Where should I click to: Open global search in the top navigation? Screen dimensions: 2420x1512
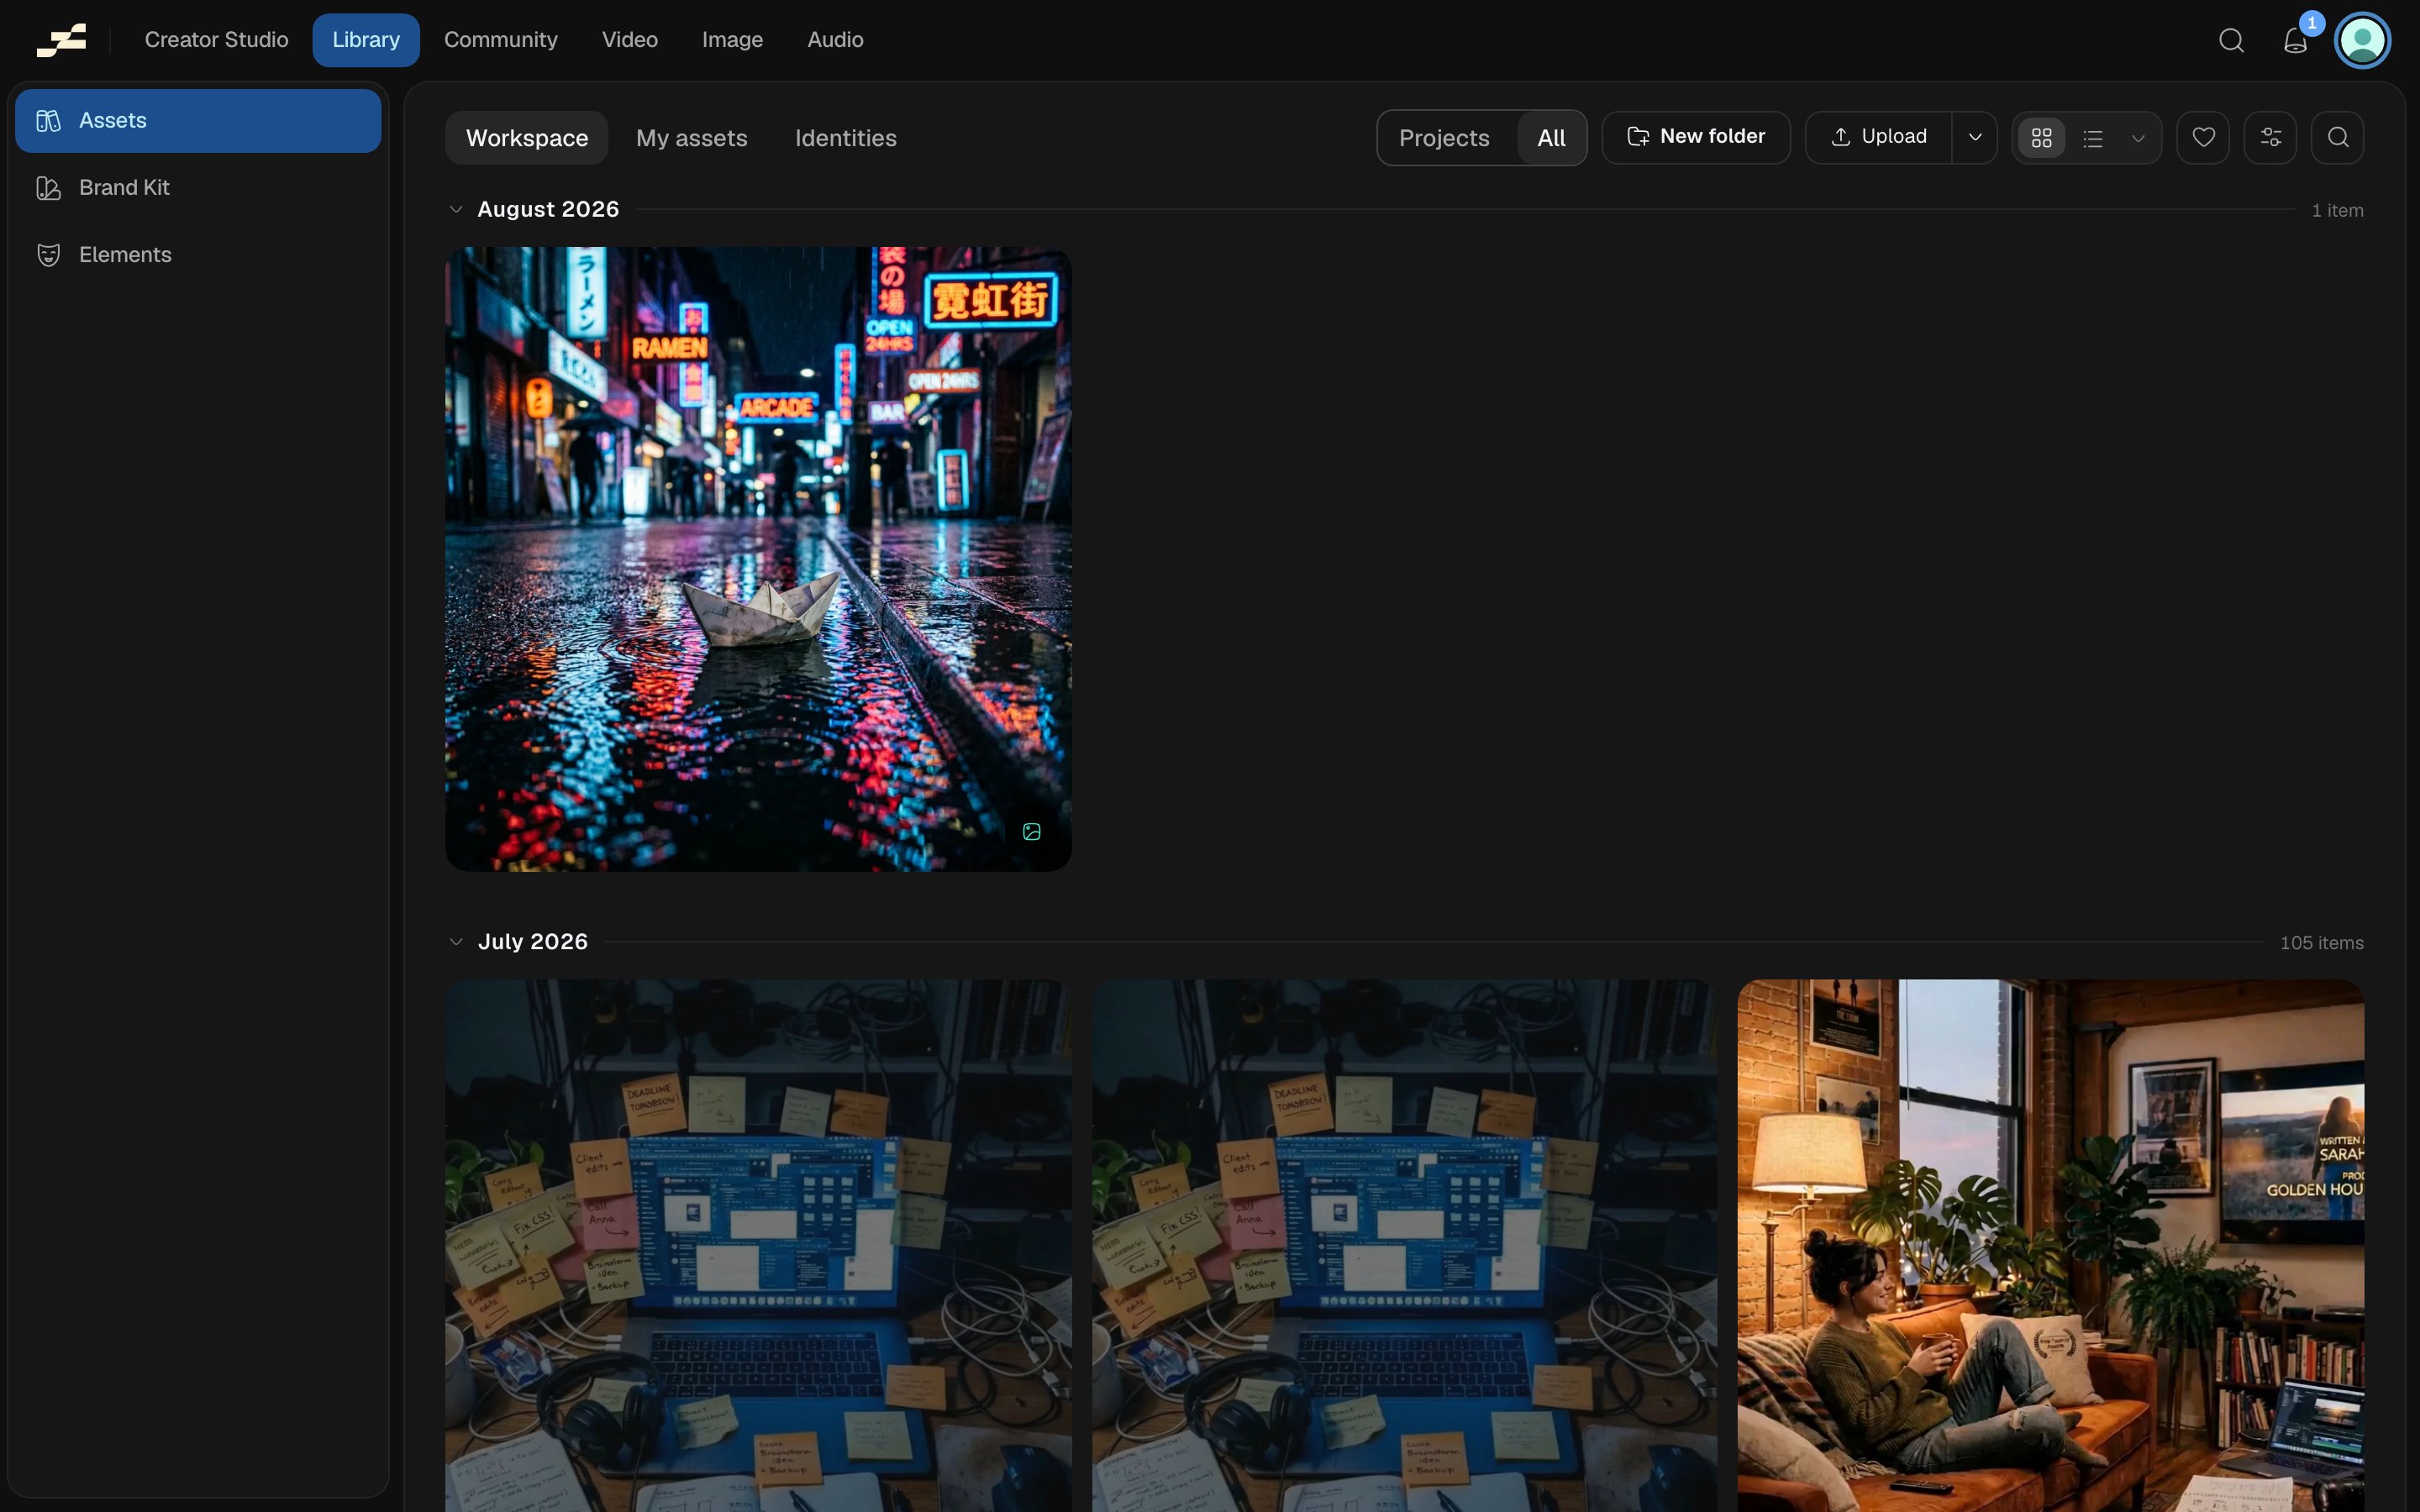tap(2231, 40)
